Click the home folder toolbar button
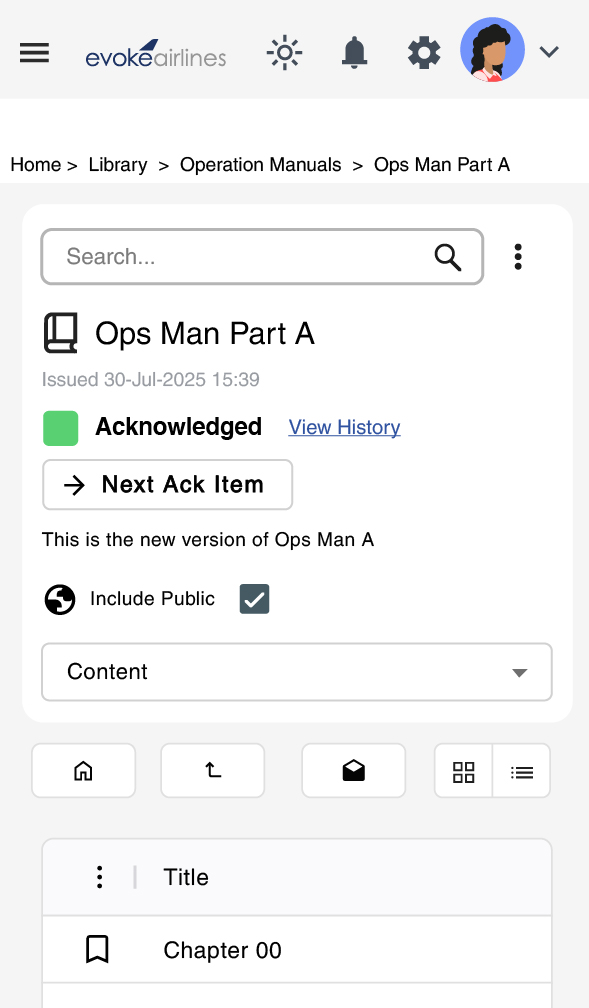 coord(84,770)
